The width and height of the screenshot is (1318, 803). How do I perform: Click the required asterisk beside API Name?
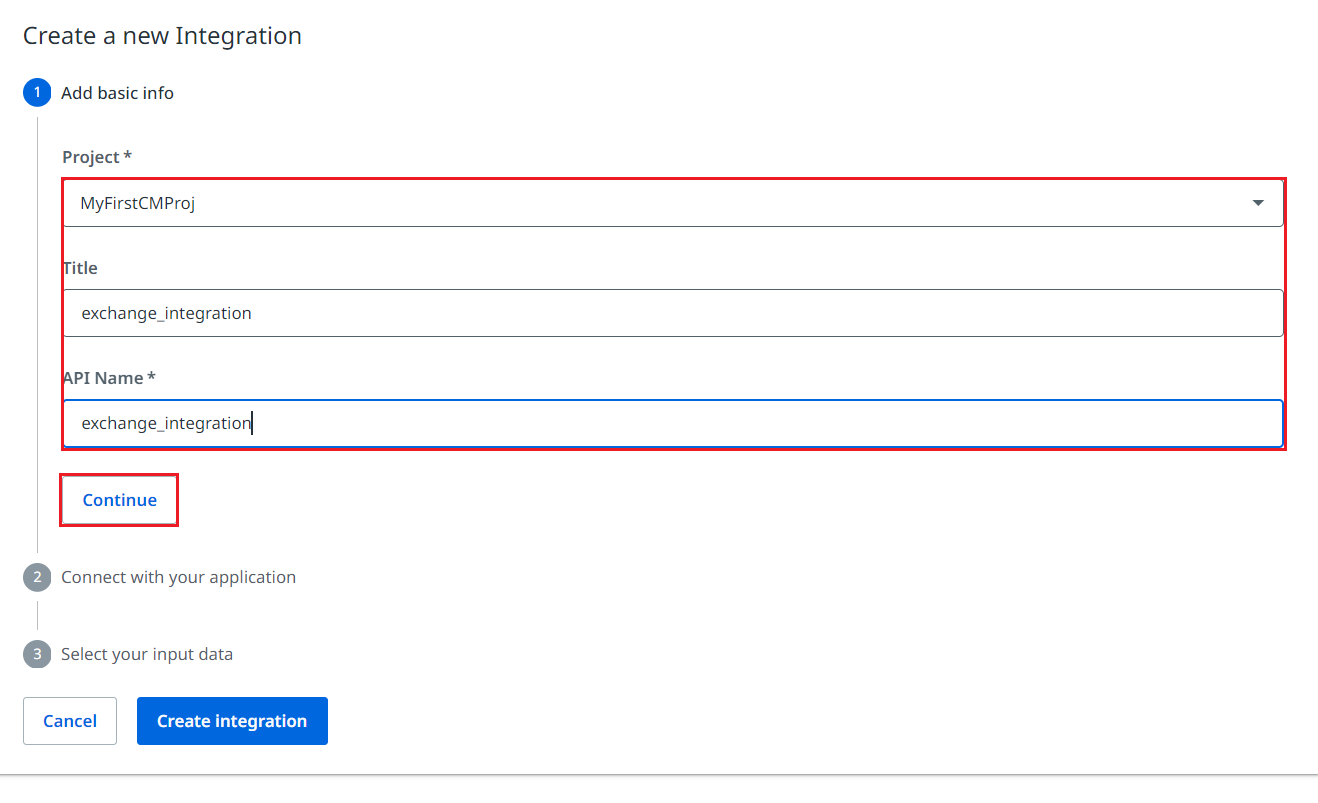point(151,378)
